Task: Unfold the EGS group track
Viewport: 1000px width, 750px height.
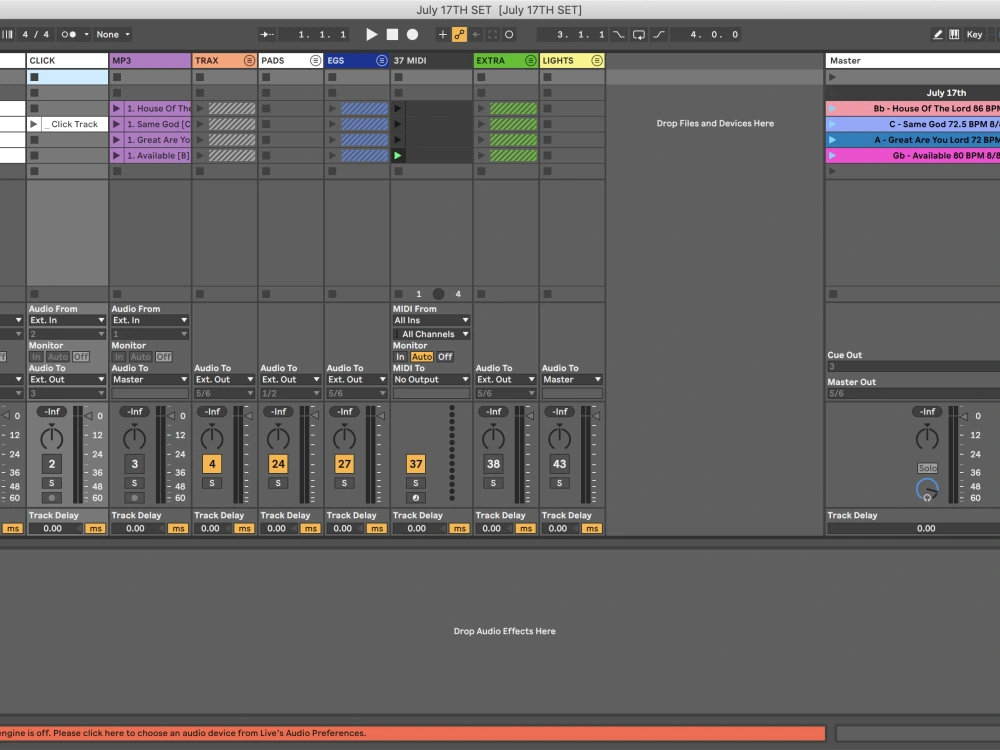Action: tap(381, 61)
